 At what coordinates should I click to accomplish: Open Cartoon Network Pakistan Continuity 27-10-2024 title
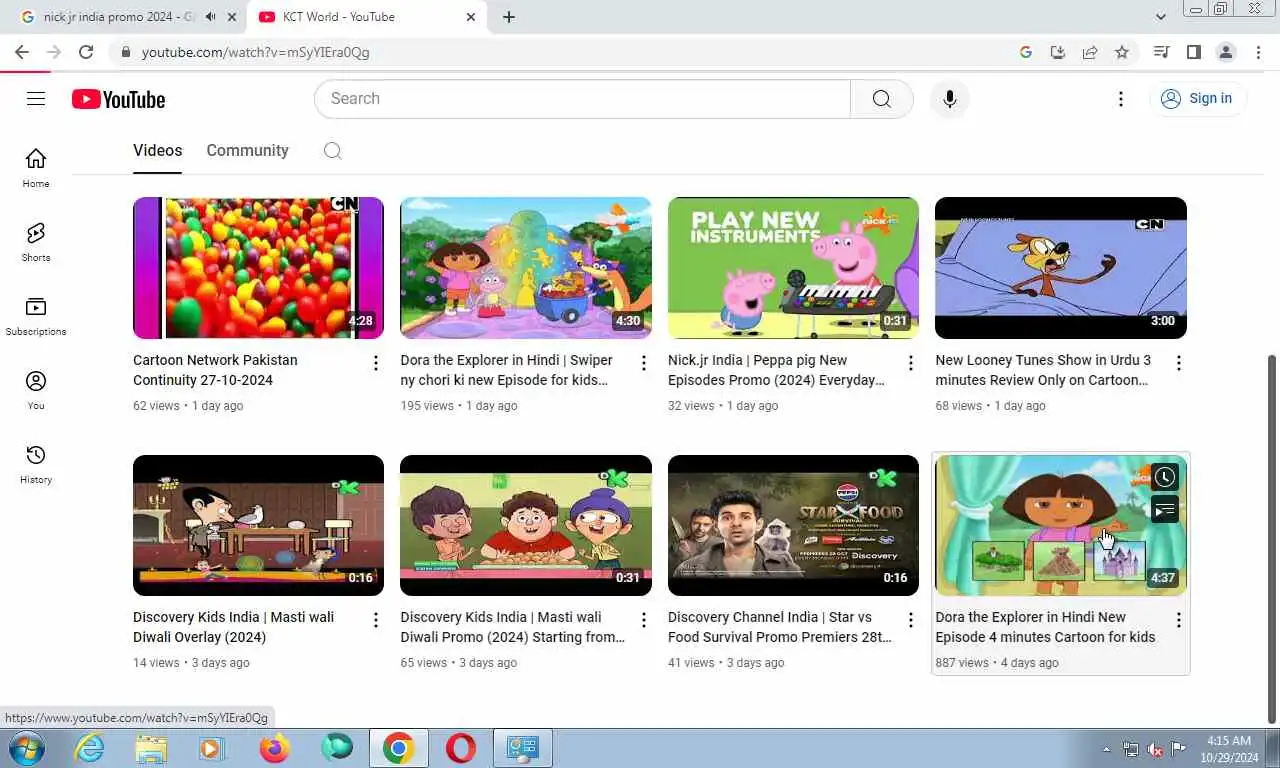click(215, 370)
